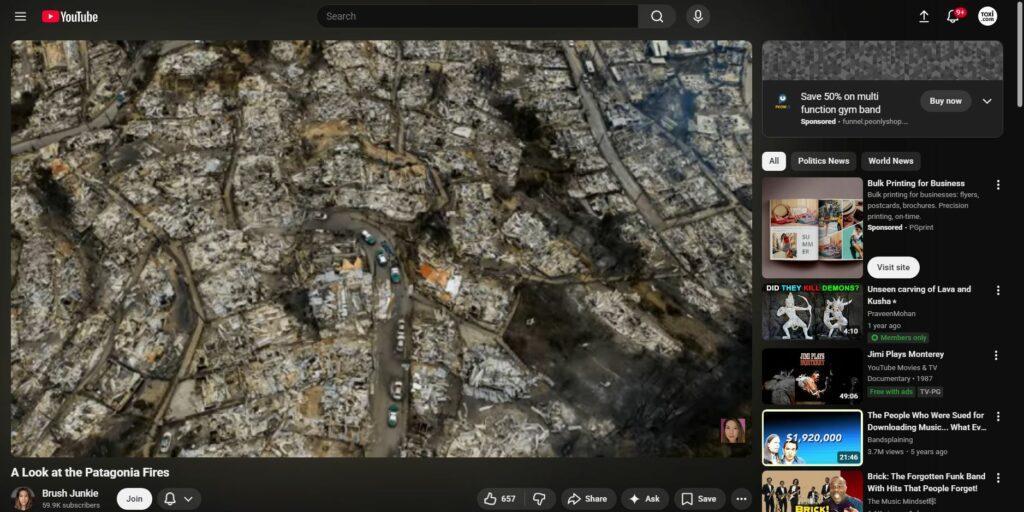Screen dimensions: 1024x512
Task: Expand the sponsored gym band ad chevron
Action: [x=987, y=101]
